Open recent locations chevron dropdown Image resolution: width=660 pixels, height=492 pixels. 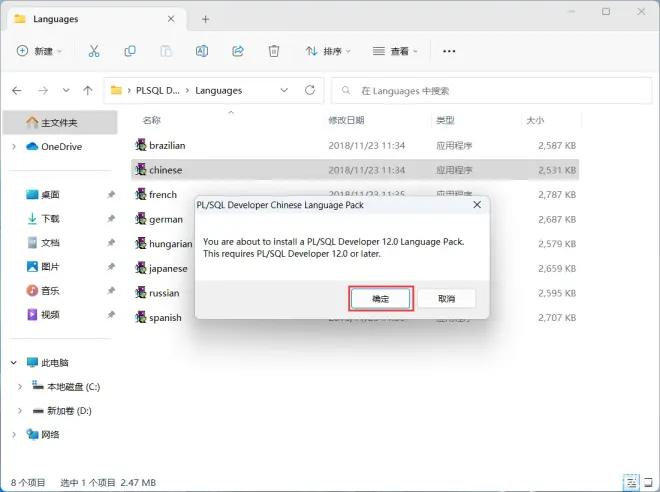[x=66, y=90]
